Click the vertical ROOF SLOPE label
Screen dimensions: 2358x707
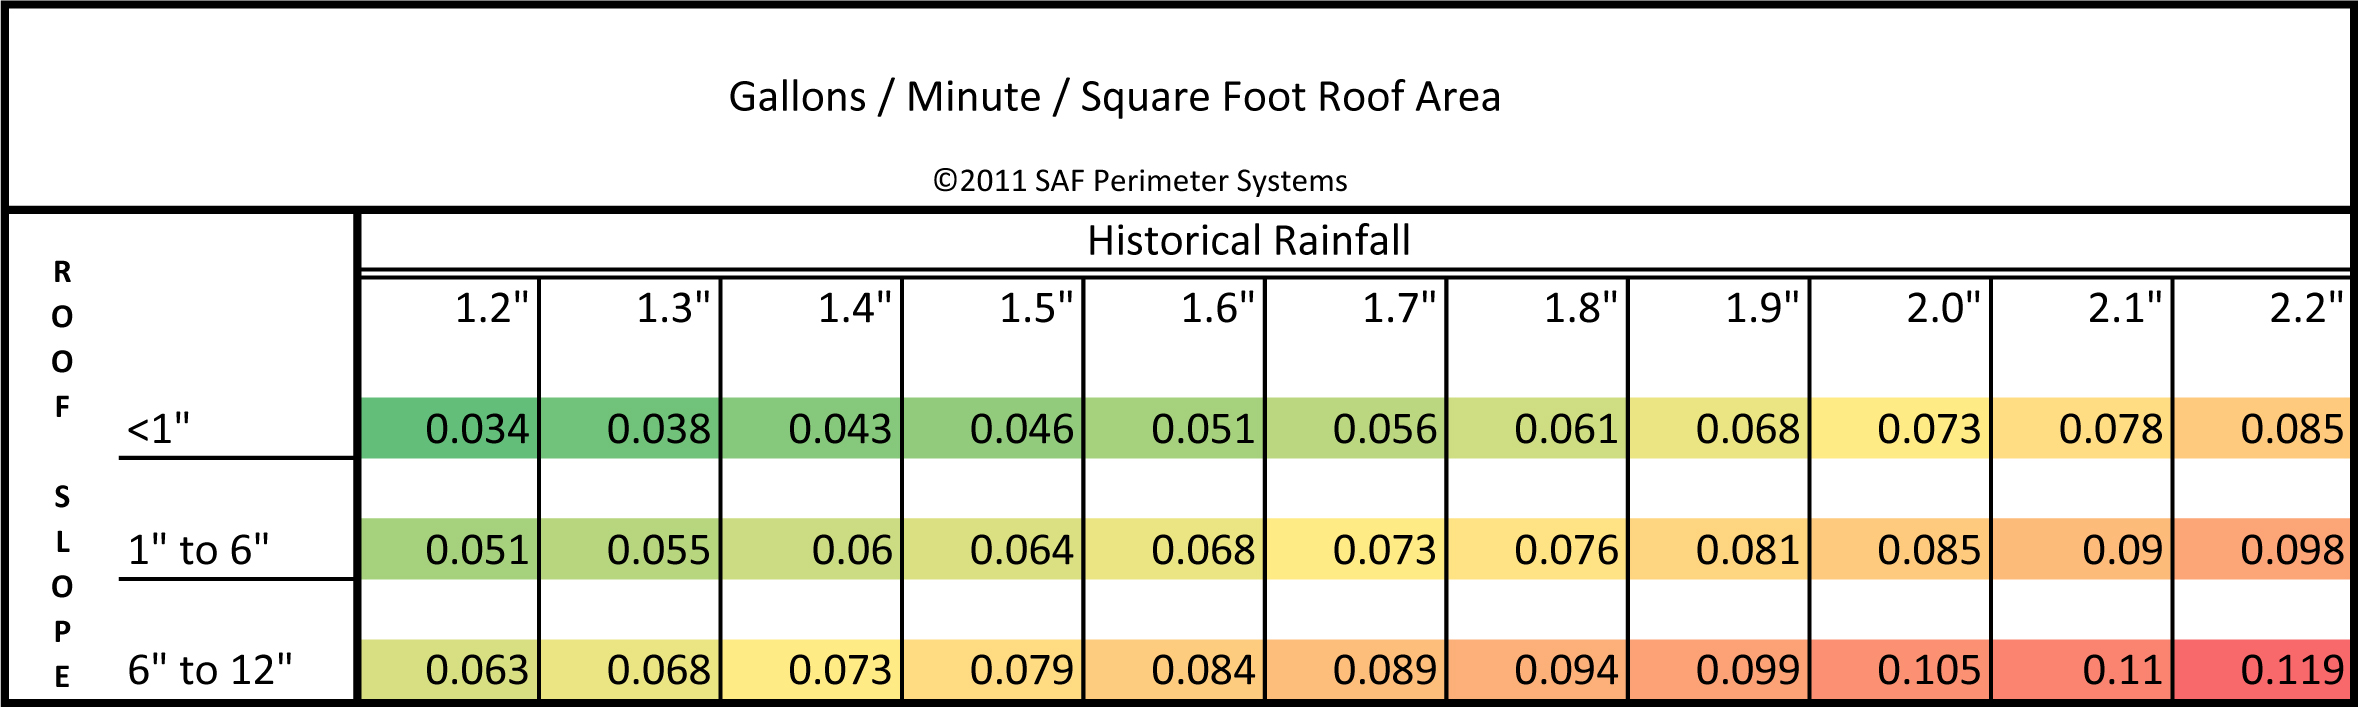pyautogui.click(x=62, y=474)
